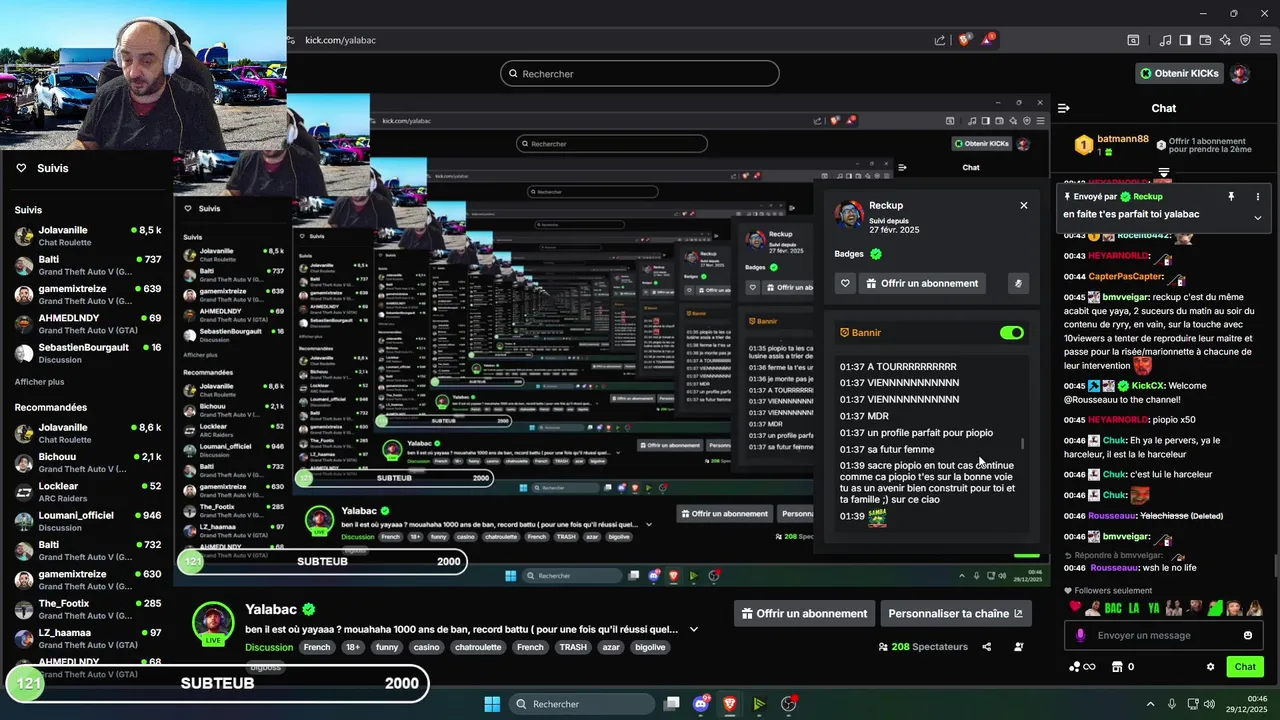This screenshot has height=720, width=1280.
Task: Click 'Personnaliser ta chaîne' button
Action: [x=955, y=613]
